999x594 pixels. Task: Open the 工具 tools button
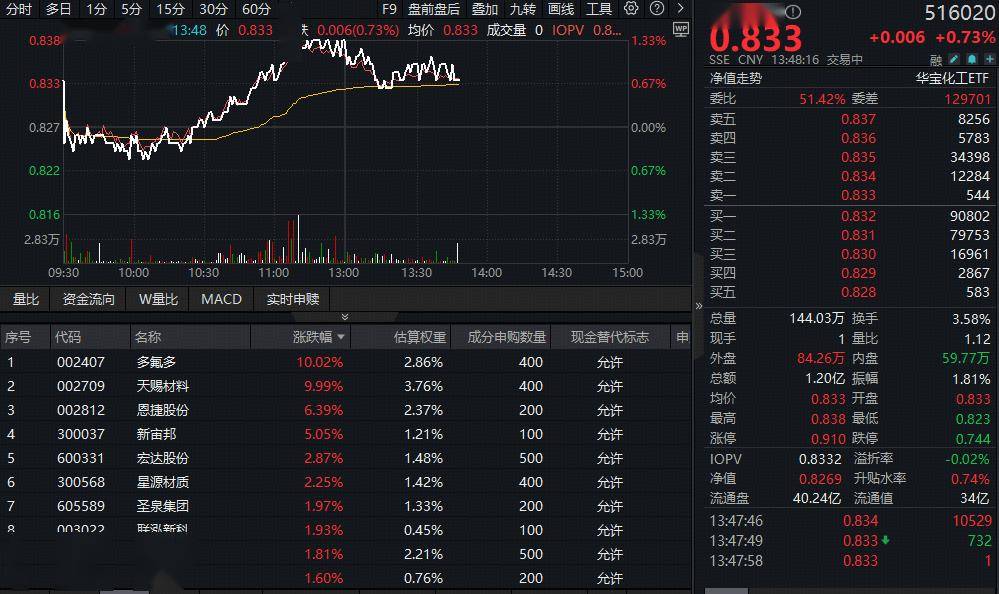click(x=599, y=9)
